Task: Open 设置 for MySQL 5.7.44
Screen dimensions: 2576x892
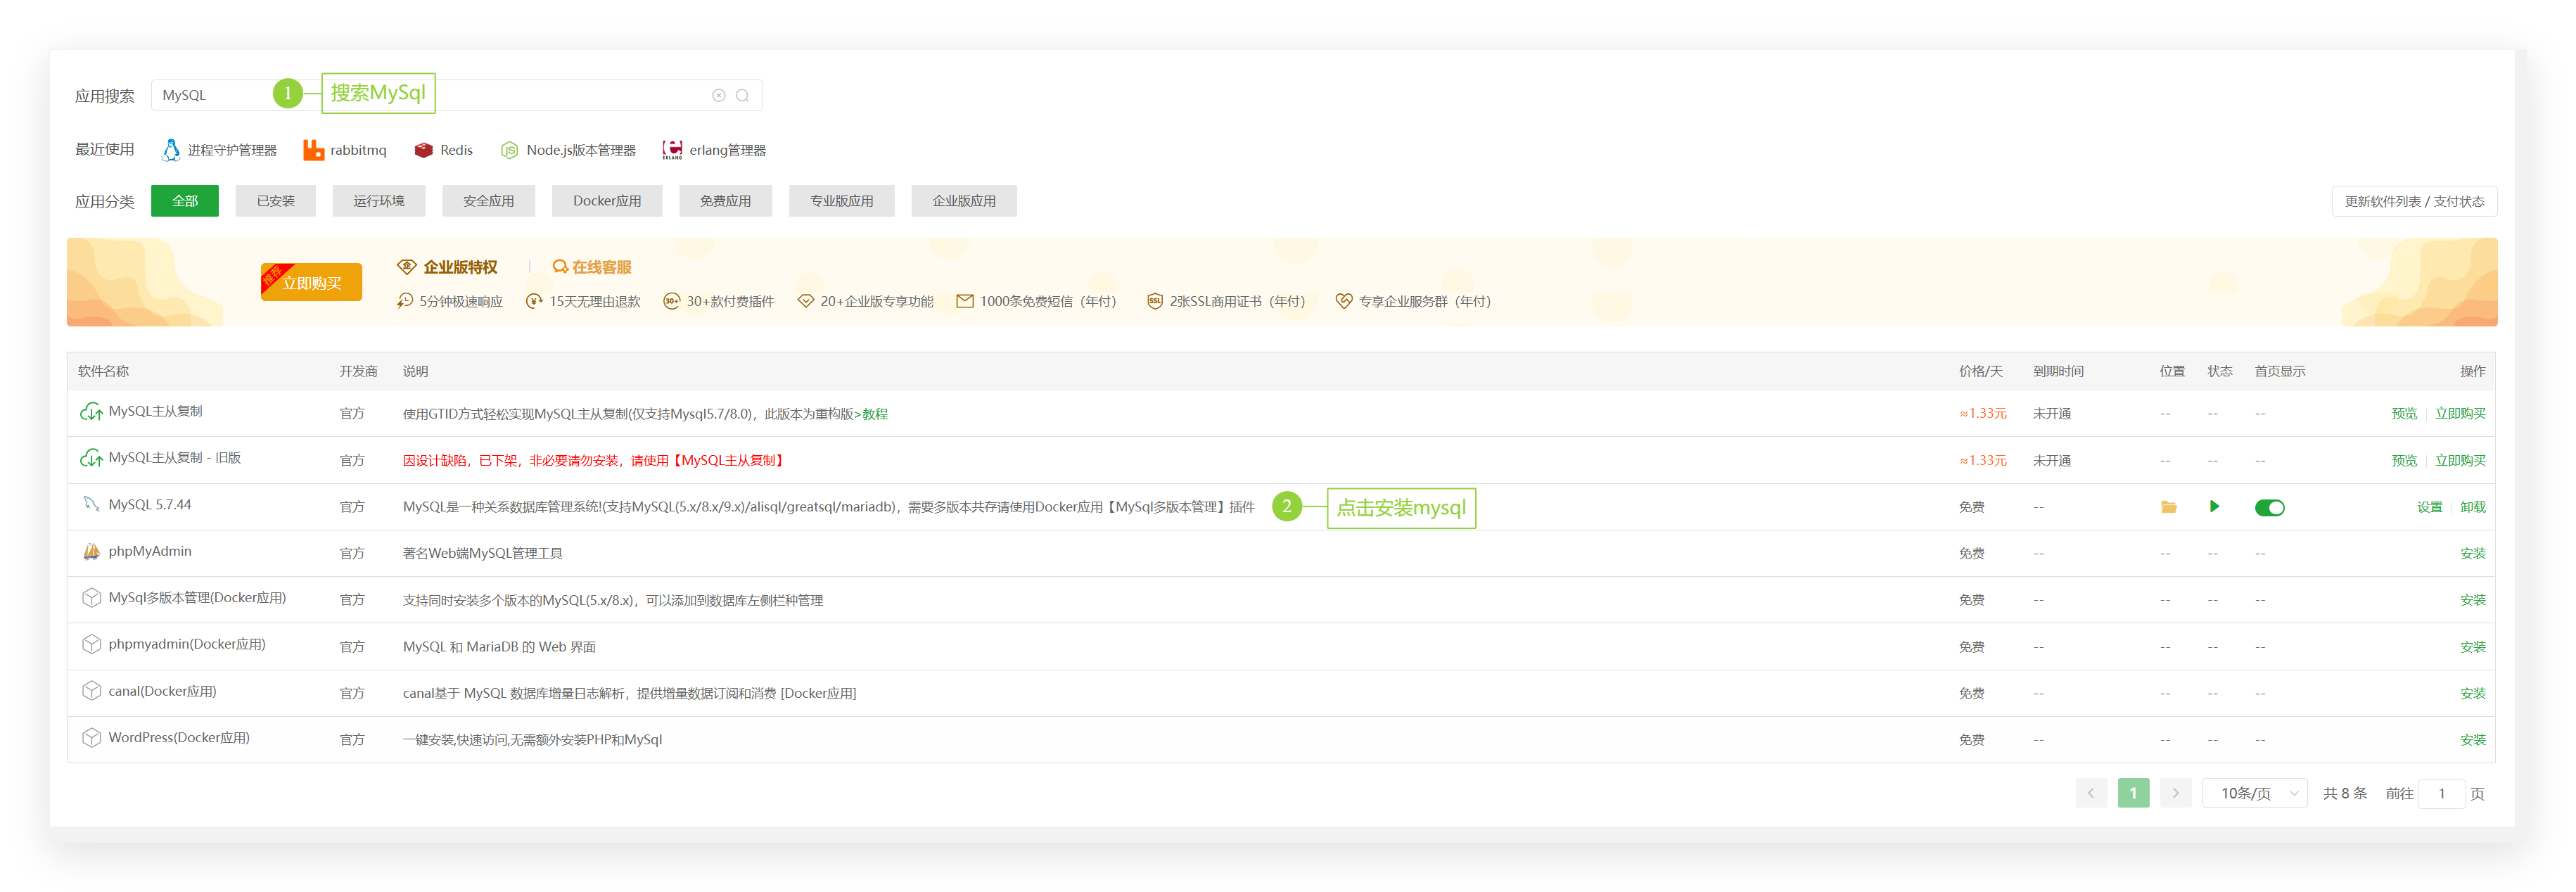Action: [2429, 507]
